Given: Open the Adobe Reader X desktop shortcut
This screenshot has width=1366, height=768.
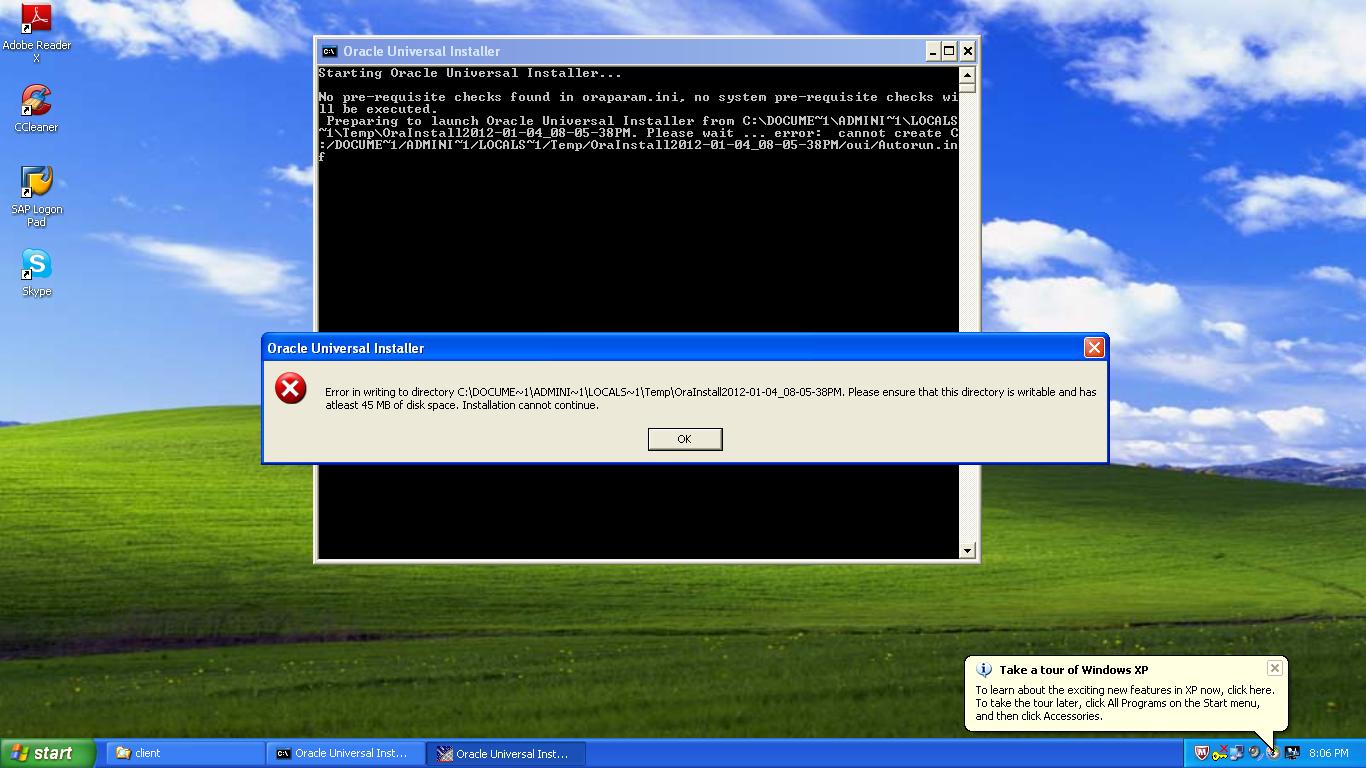Looking at the screenshot, I should (36, 33).
